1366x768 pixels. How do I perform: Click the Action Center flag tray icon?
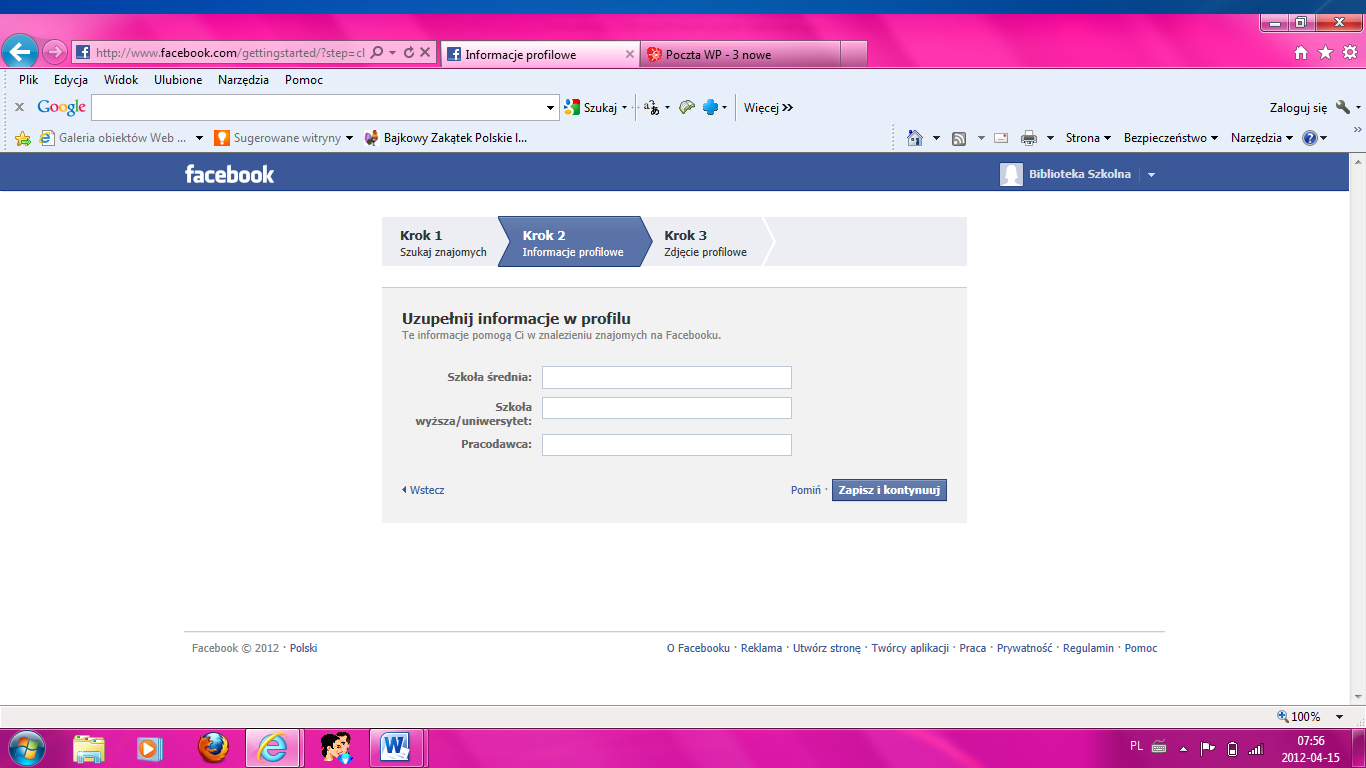coord(1207,748)
